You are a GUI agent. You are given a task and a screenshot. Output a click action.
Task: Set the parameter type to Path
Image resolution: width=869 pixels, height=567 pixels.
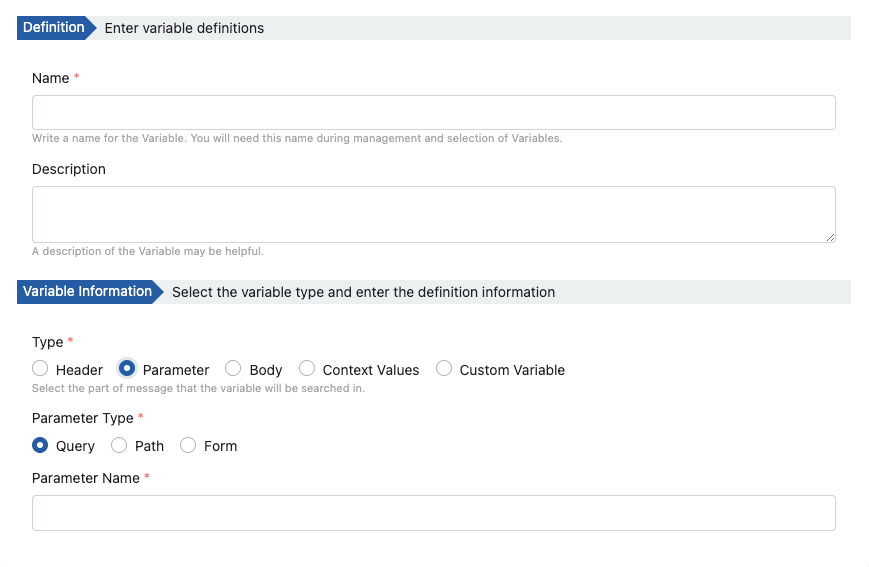coord(119,445)
